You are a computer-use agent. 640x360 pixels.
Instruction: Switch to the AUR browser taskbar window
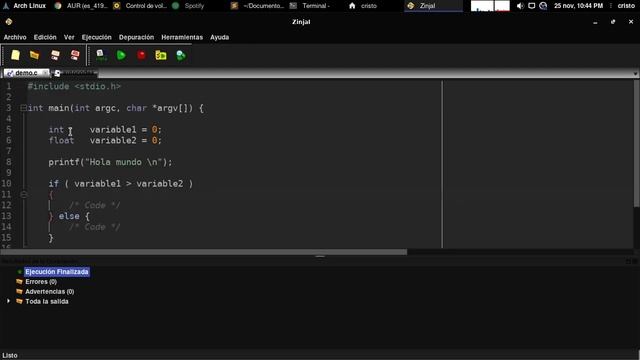click(x=81, y=6)
